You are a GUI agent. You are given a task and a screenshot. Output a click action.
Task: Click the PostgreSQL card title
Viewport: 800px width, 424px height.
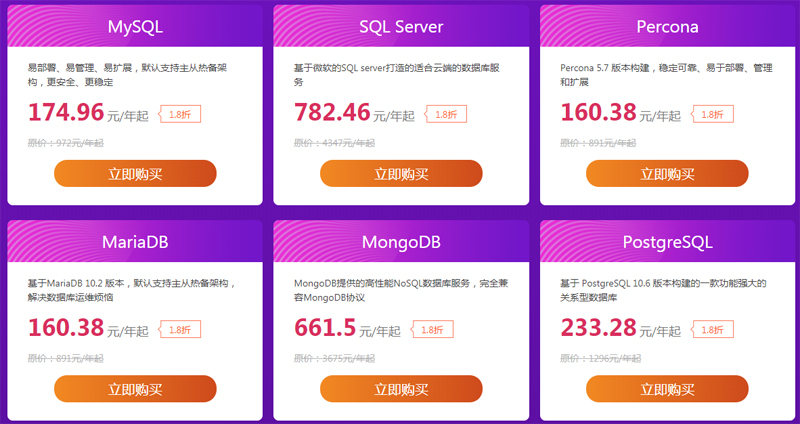(667, 242)
